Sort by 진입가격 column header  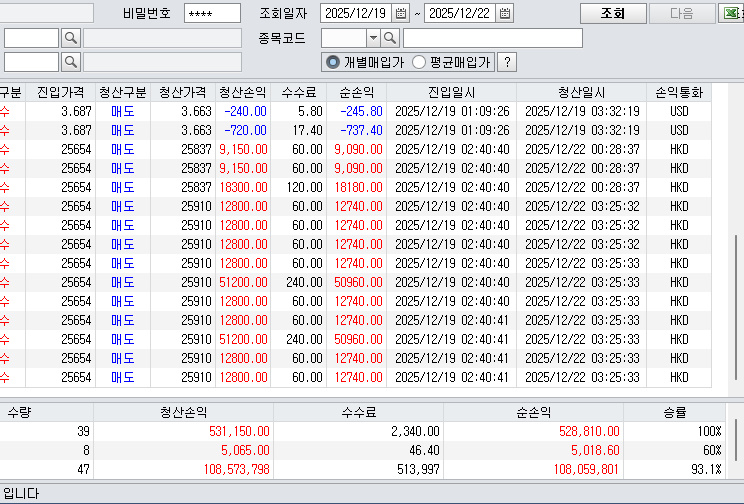pos(61,92)
